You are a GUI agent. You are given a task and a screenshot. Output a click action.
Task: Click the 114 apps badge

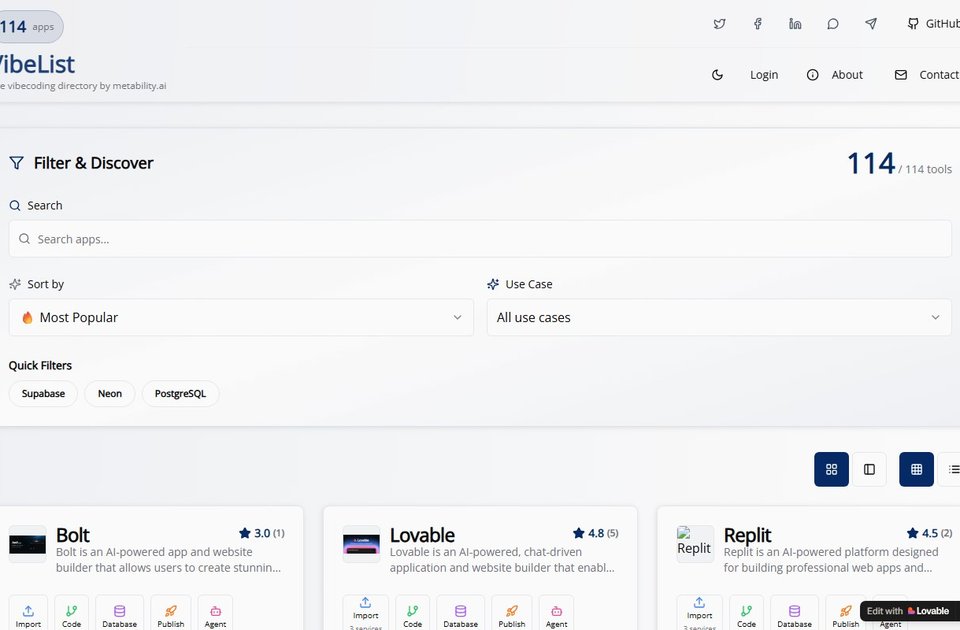pos(31,26)
